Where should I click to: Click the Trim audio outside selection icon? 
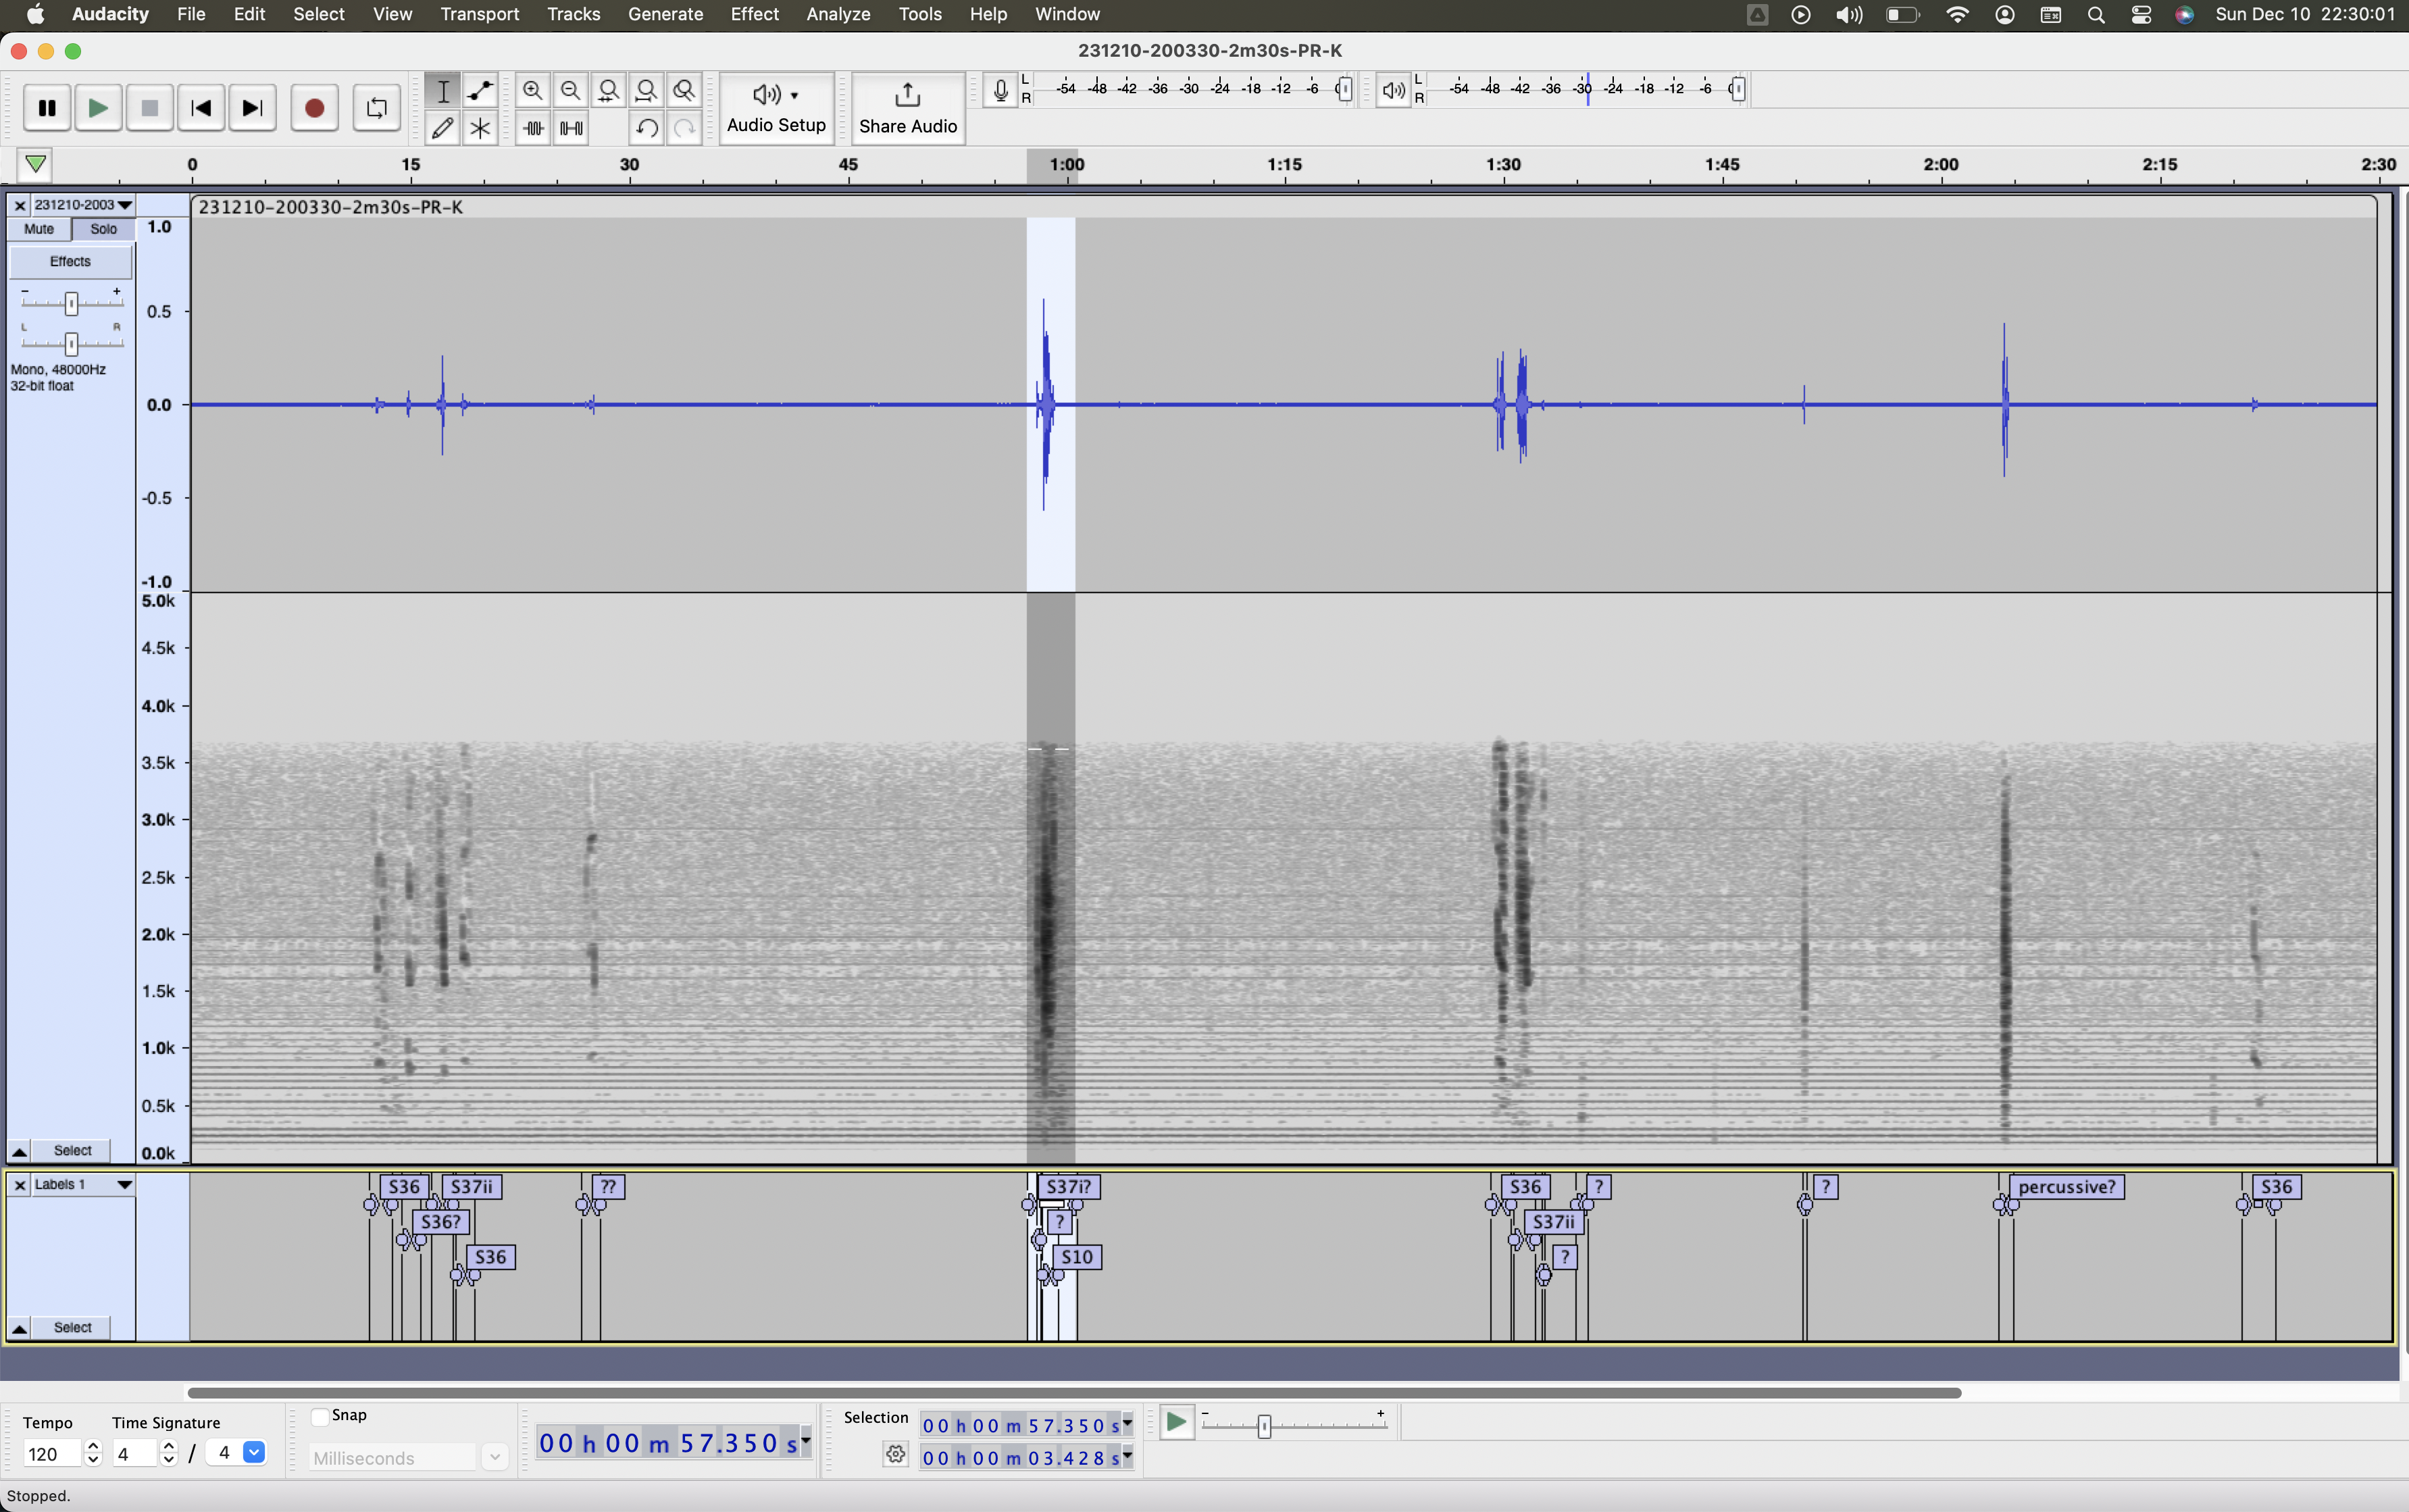tap(533, 128)
